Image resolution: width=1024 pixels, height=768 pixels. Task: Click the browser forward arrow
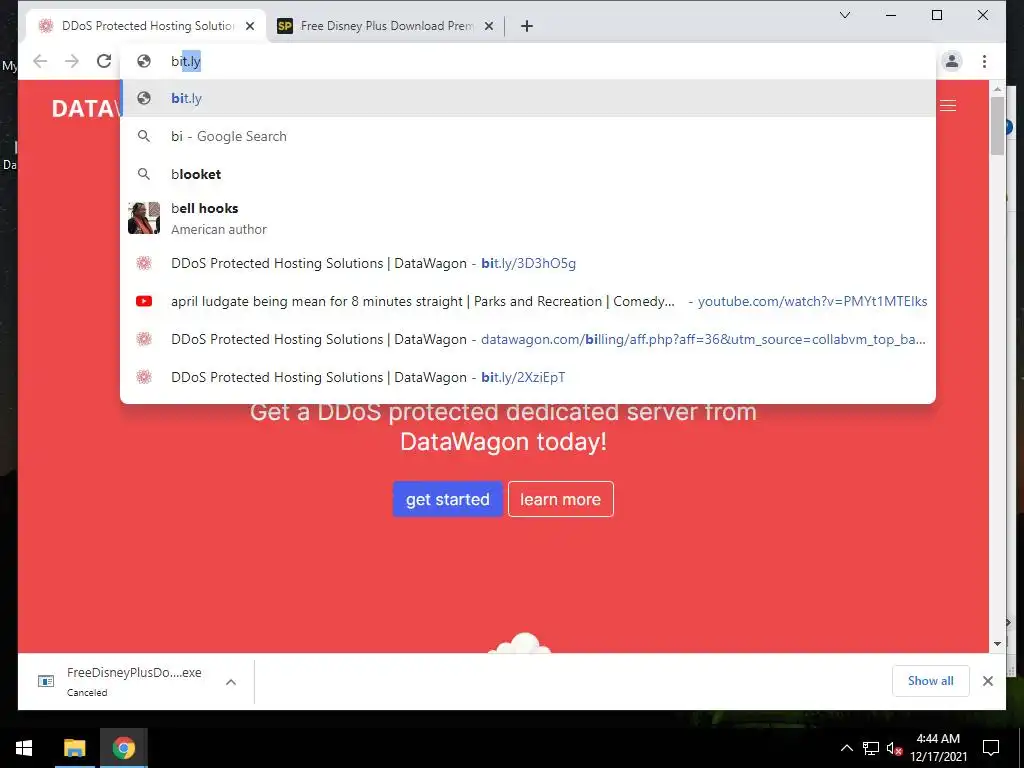[x=72, y=61]
